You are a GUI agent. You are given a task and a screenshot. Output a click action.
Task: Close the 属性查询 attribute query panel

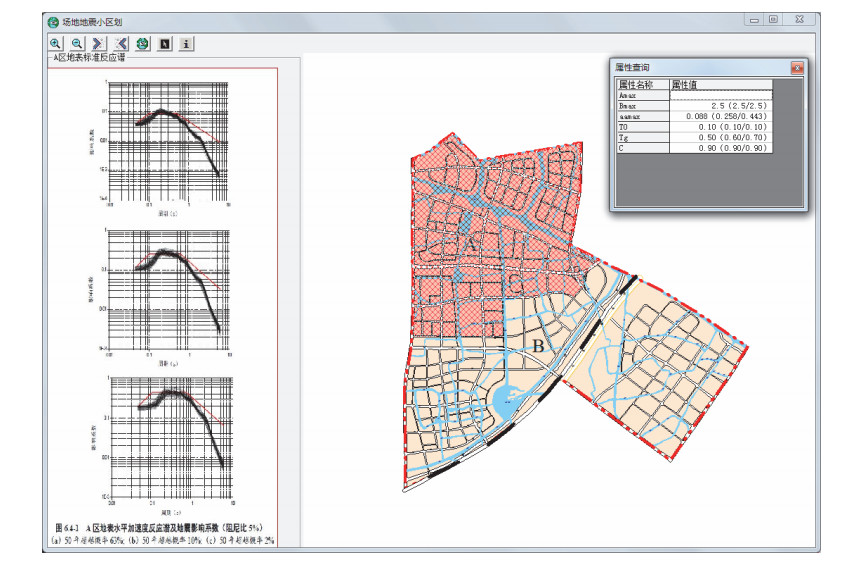[796, 68]
